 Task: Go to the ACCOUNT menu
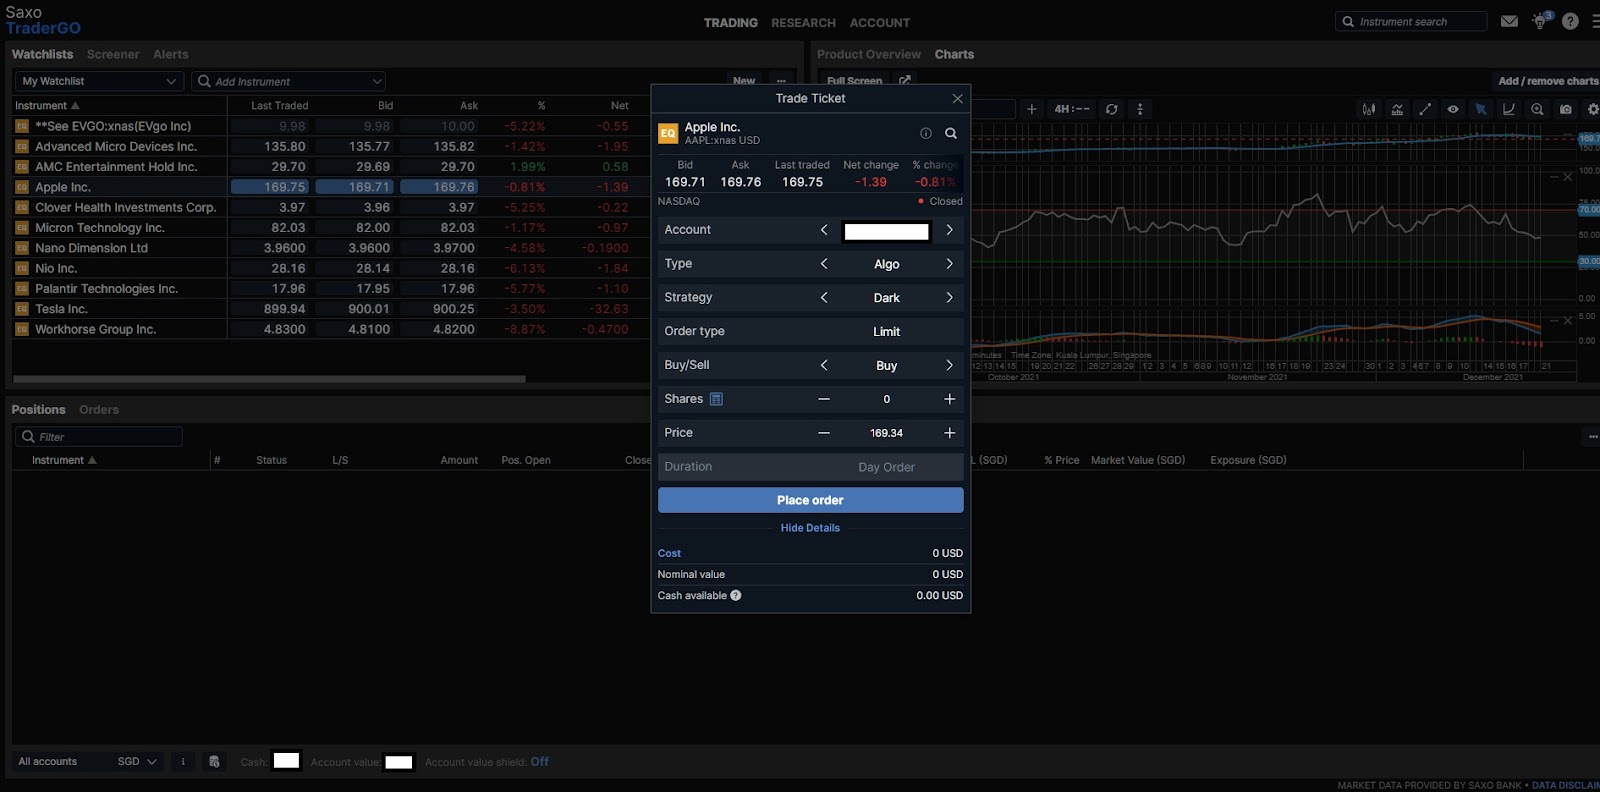(x=880, y=23)
